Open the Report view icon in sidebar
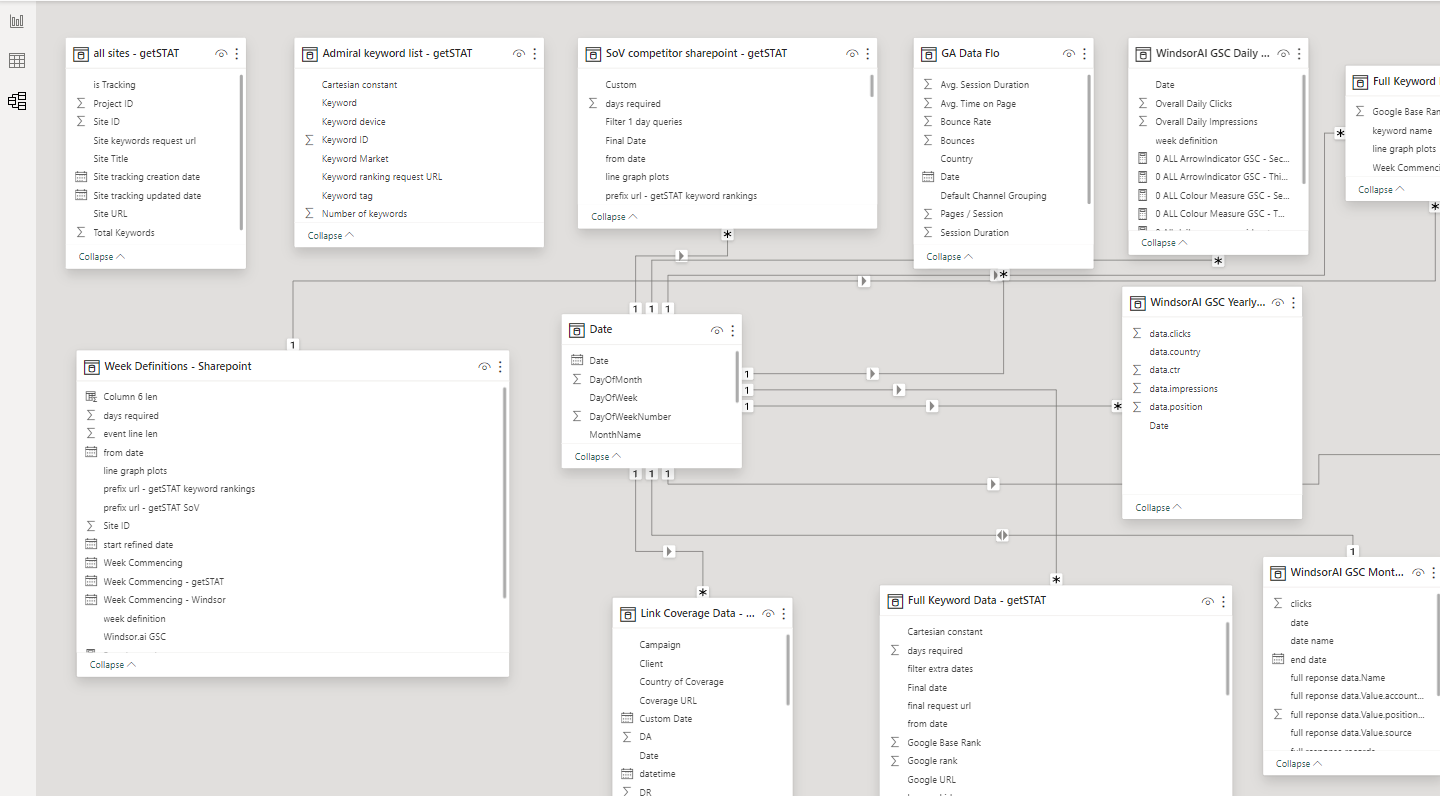 (17, 21)
